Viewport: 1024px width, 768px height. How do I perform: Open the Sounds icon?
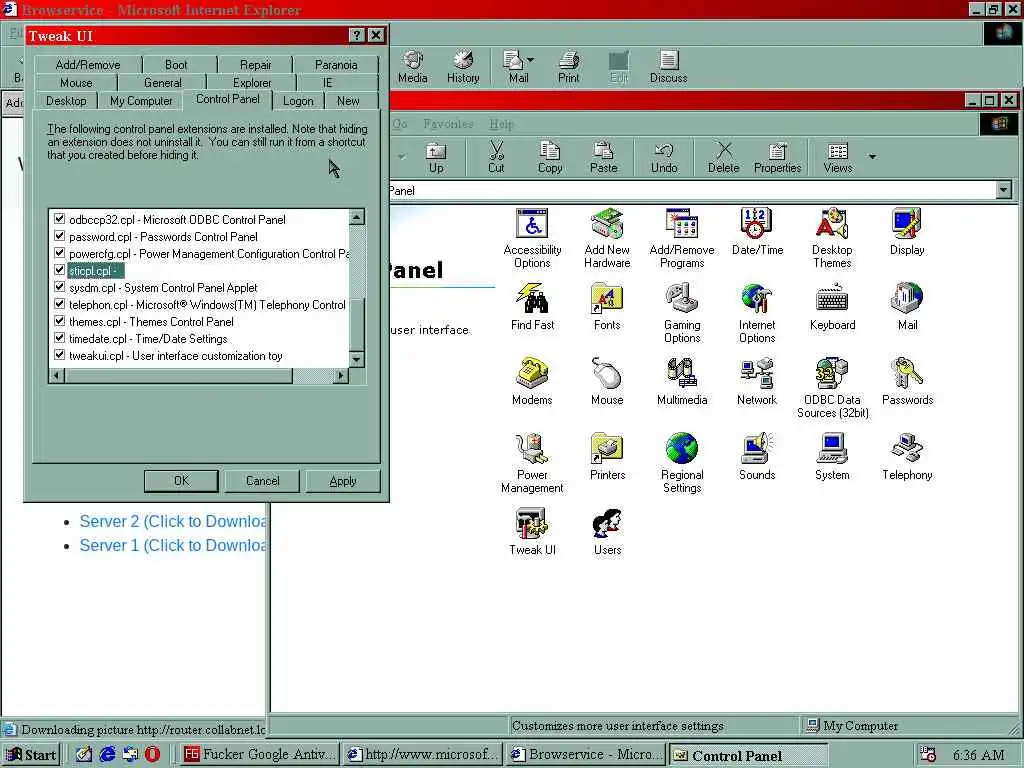pos(757,457)
